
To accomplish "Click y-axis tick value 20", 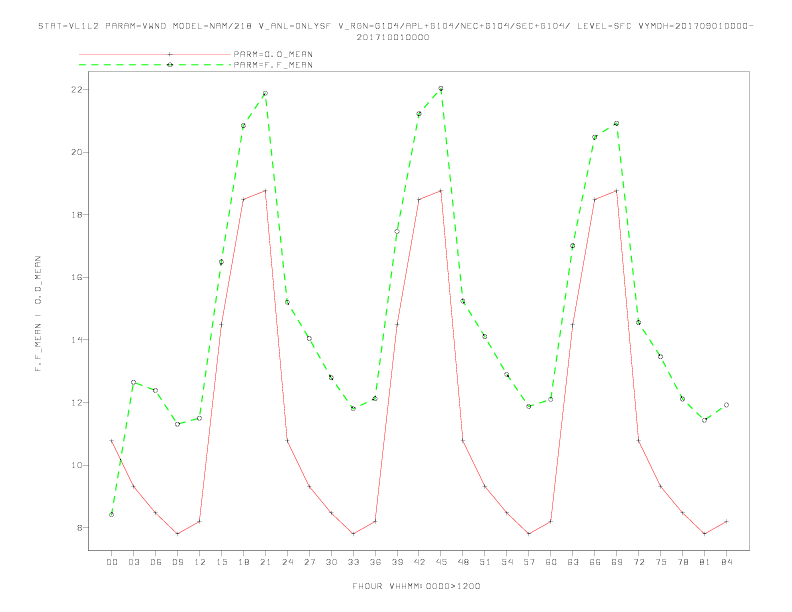I will tap(76, 152).
